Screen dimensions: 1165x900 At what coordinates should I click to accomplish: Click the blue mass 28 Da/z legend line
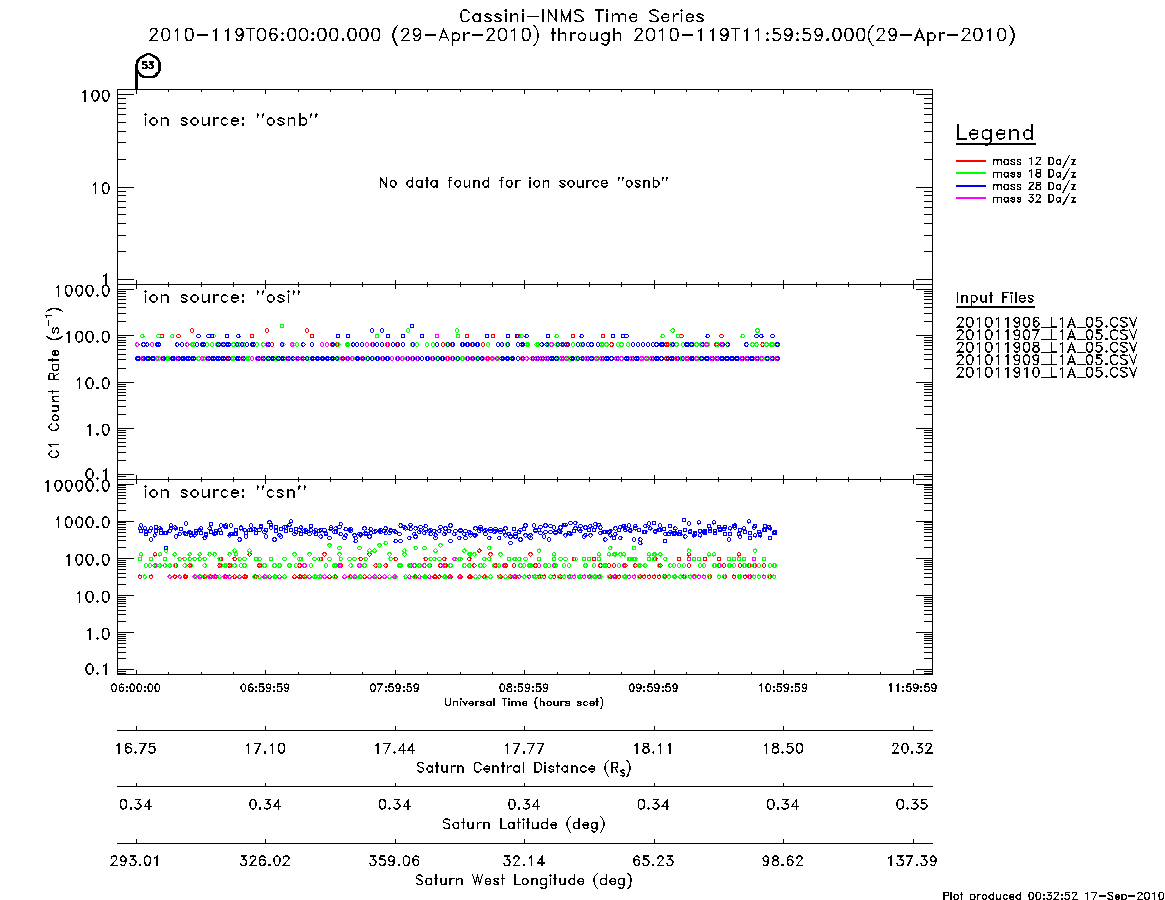970,186
